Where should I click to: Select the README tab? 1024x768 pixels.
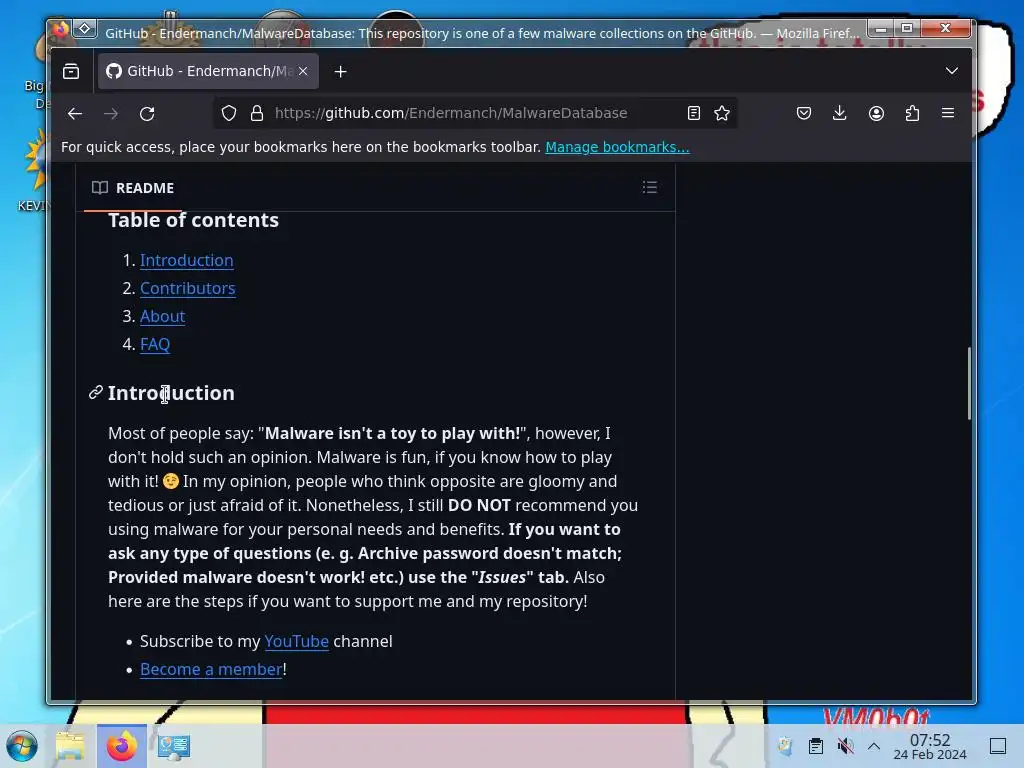coord(133,188)
